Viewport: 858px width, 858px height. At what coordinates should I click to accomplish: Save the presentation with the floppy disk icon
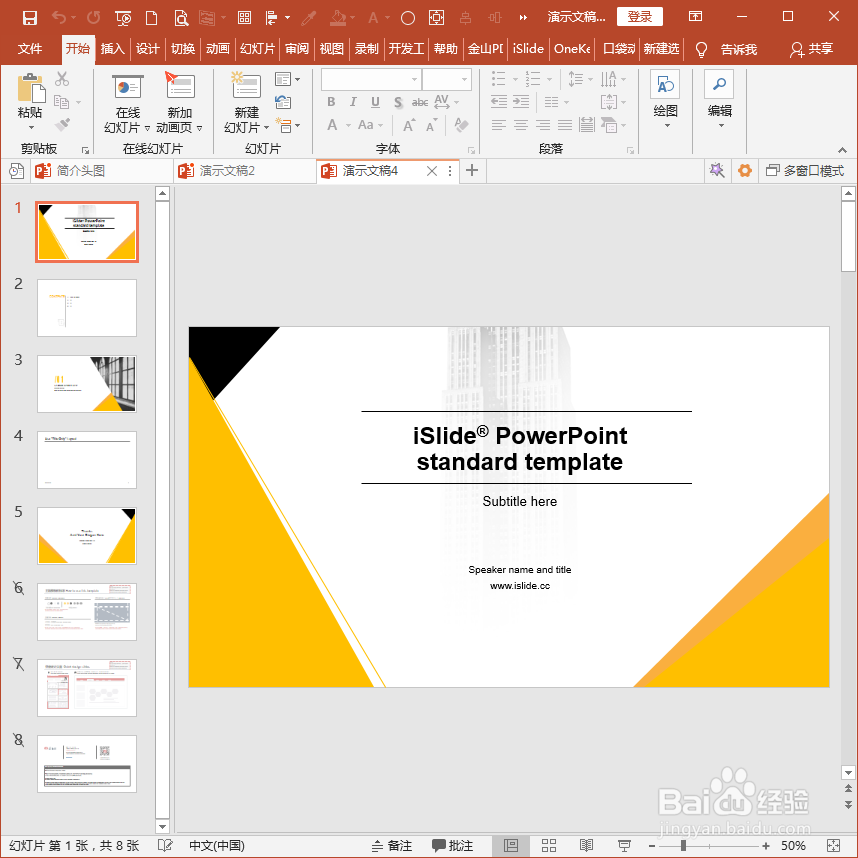coord(30,18)
